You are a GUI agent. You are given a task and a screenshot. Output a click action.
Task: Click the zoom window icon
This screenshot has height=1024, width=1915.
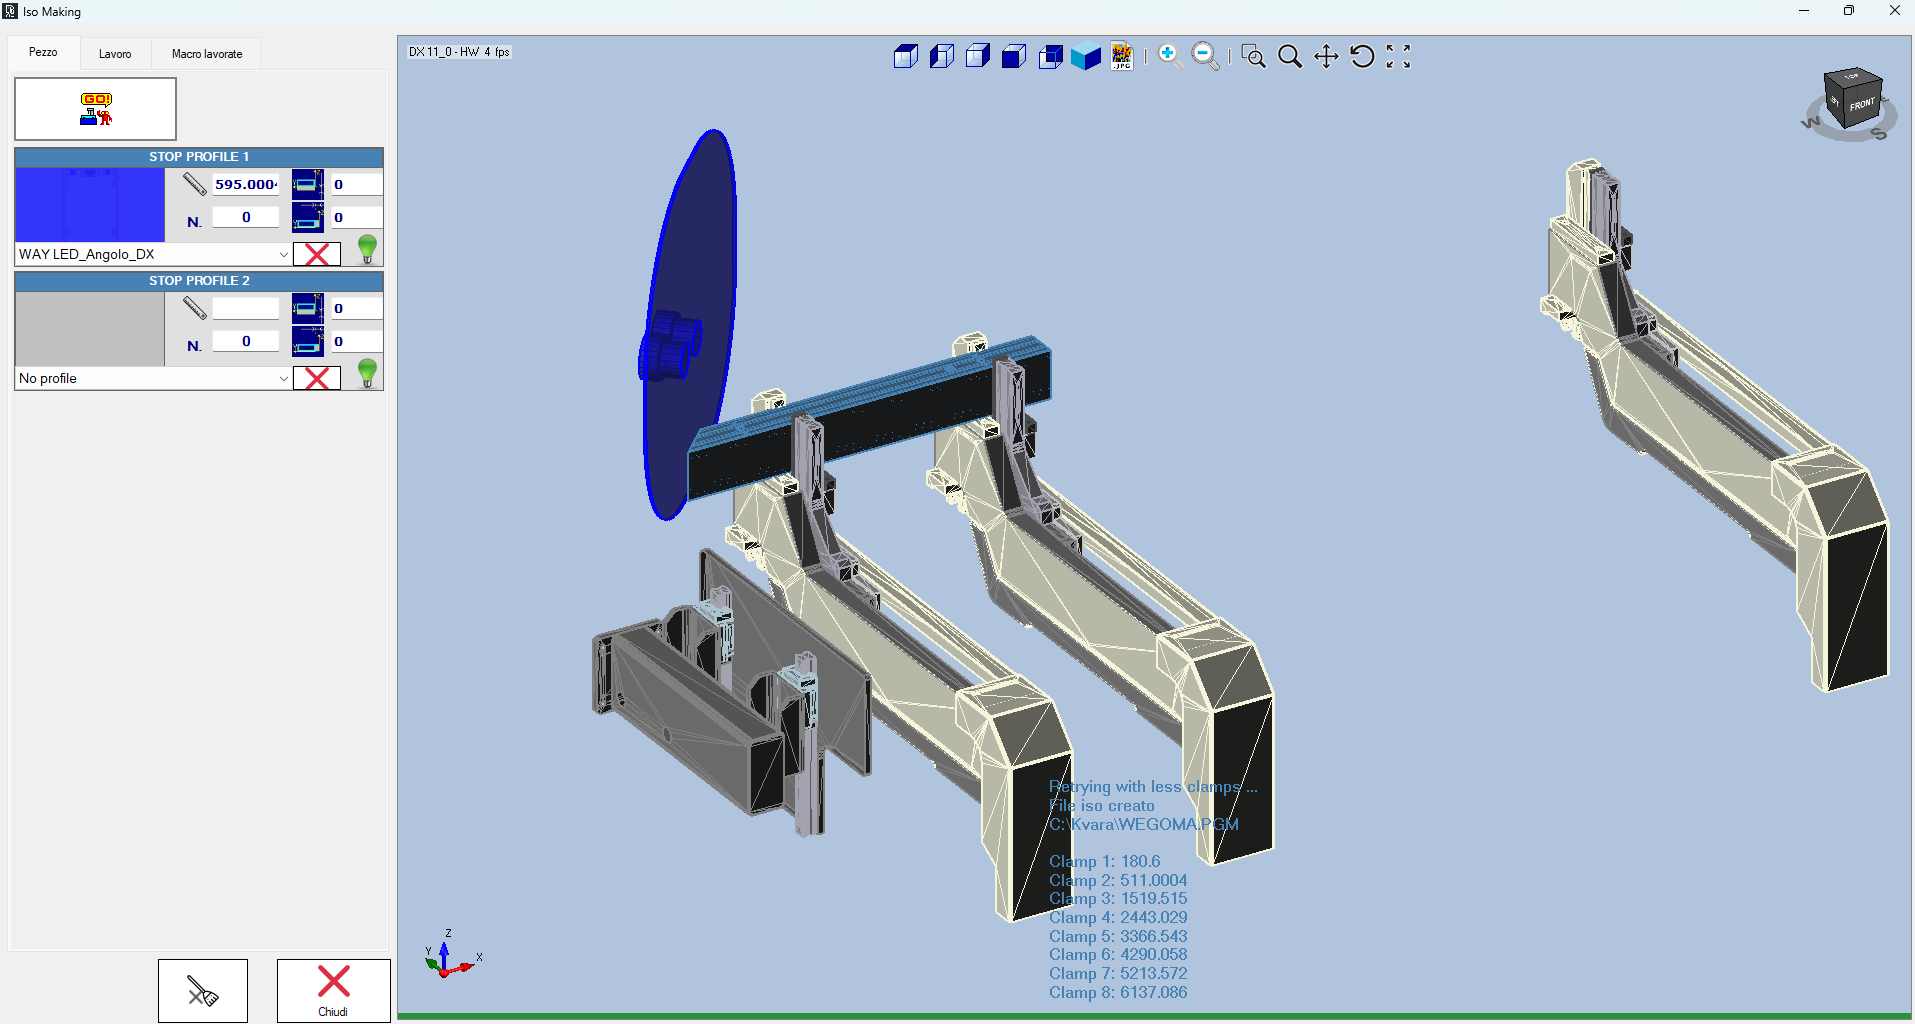(1253, 57)
